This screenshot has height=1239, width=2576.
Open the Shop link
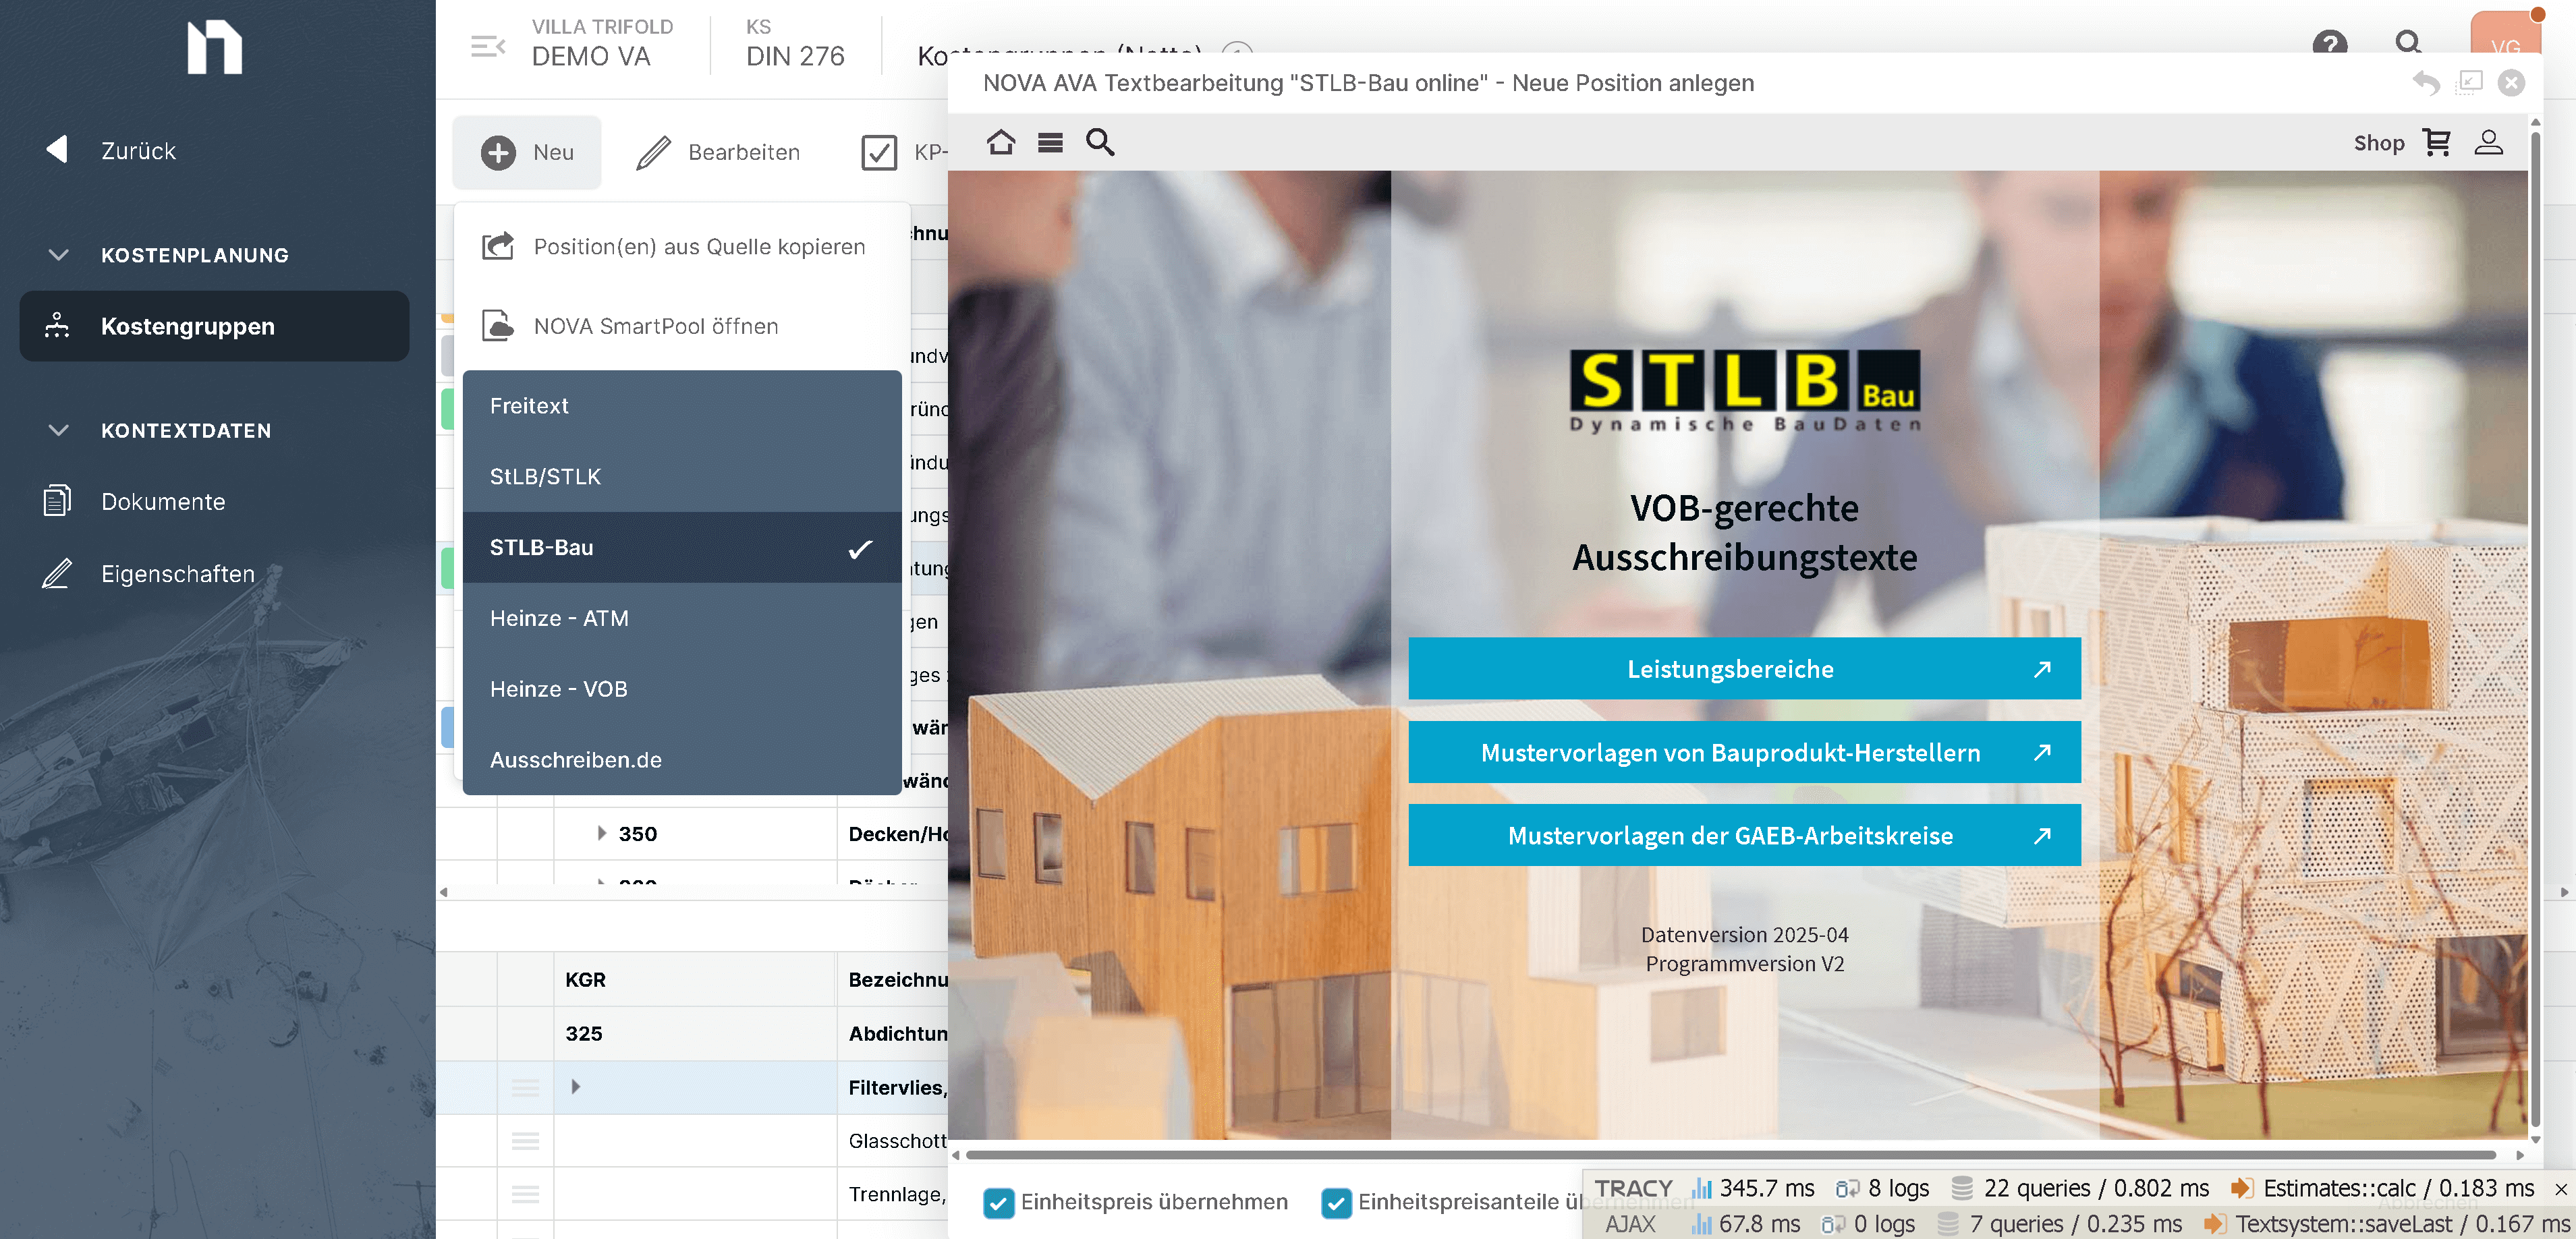[2379, 143]
